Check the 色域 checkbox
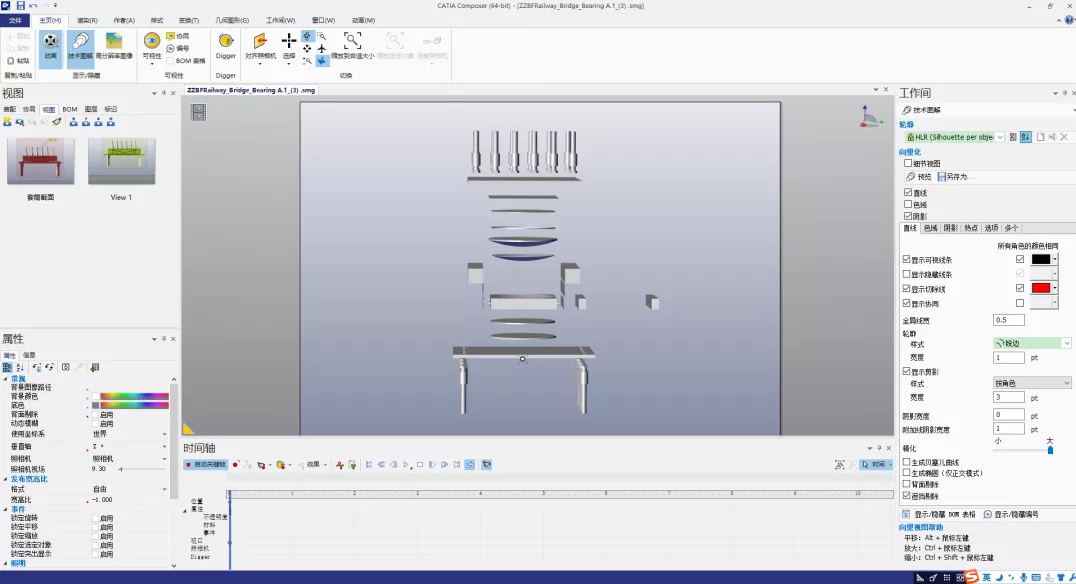The width and height of the screenshot is (1076, 584). [908, 204]
